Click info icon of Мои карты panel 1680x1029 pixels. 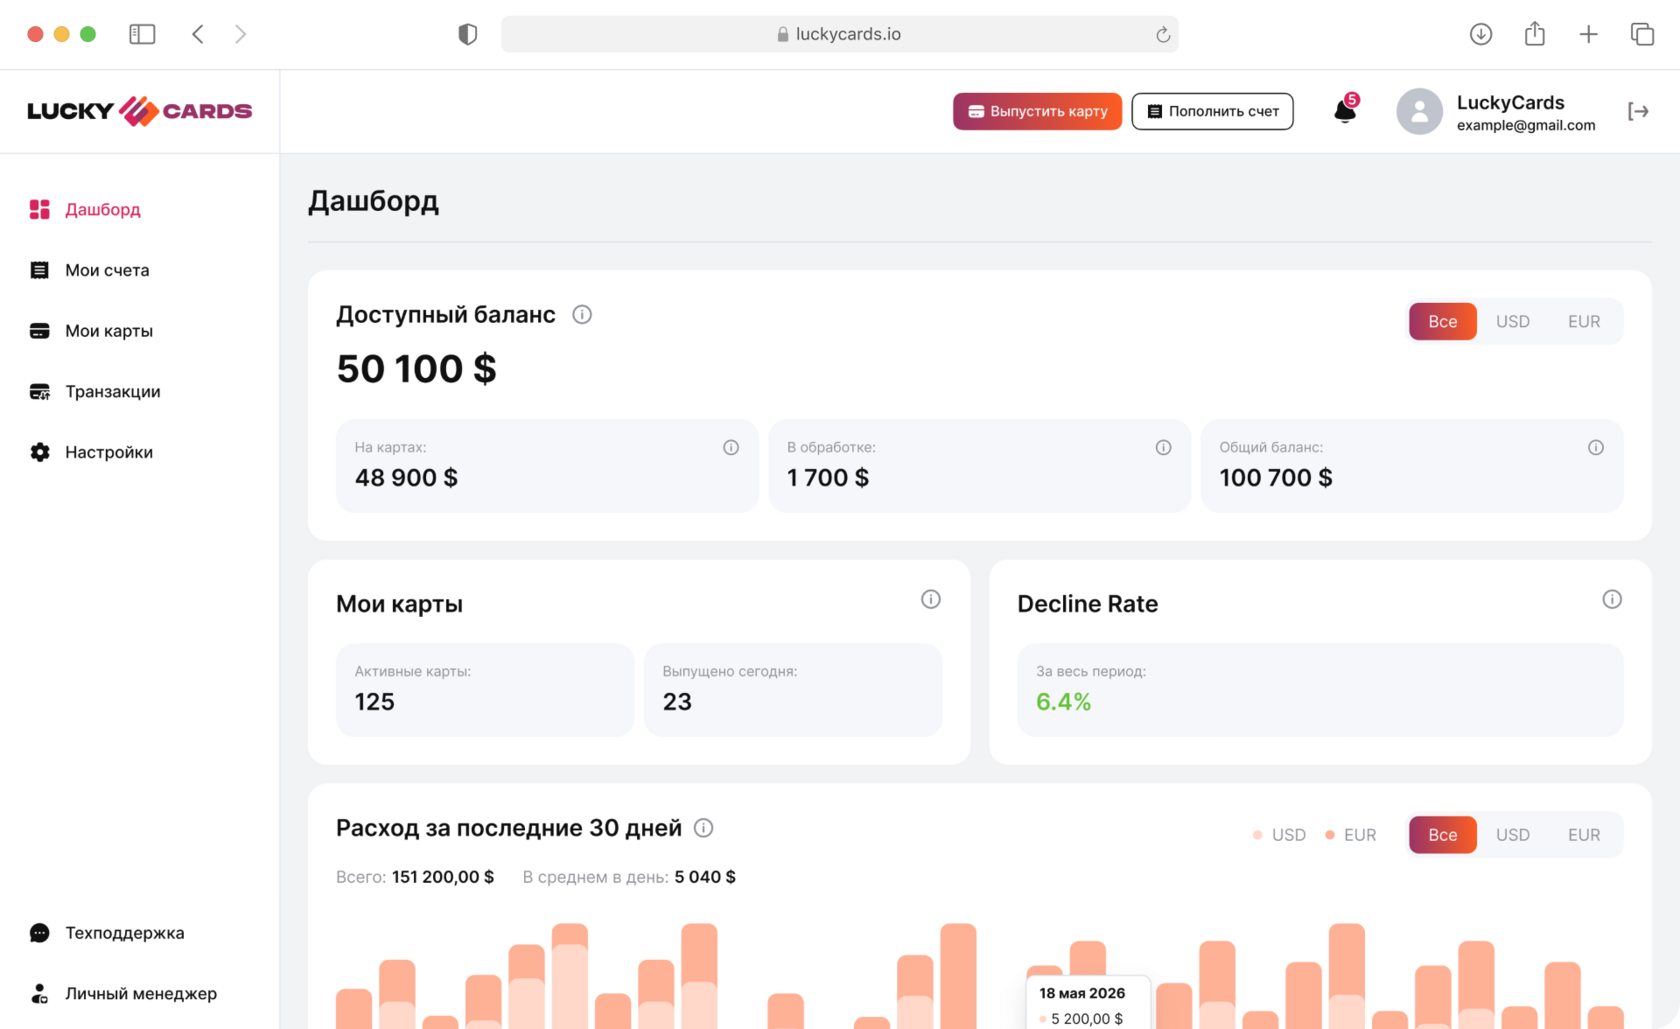pyautogui.click(x=931, y=599)
